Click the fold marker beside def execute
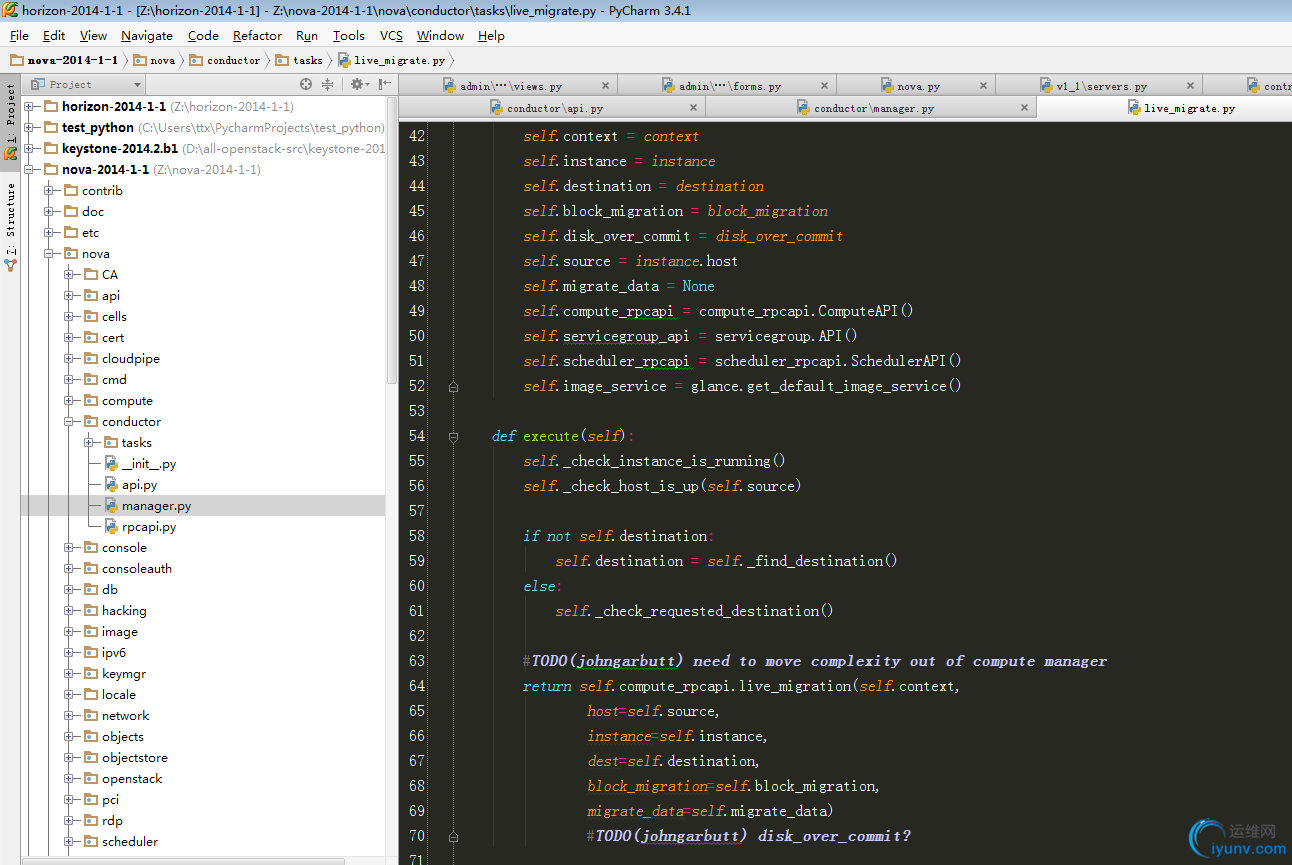Viewport: 1292px width, 865px height. (x=453, y=436)
